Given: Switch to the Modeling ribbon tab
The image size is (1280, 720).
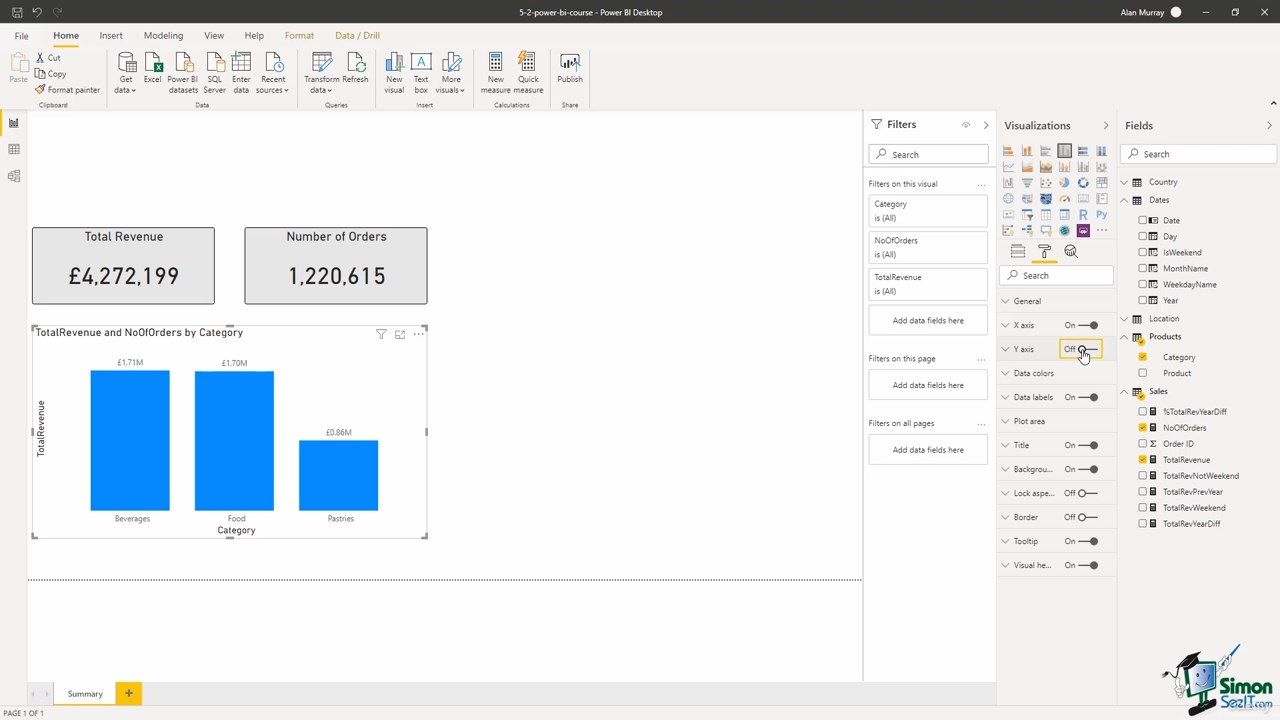Looking at the screenshot, I should (x=163, y=36).
